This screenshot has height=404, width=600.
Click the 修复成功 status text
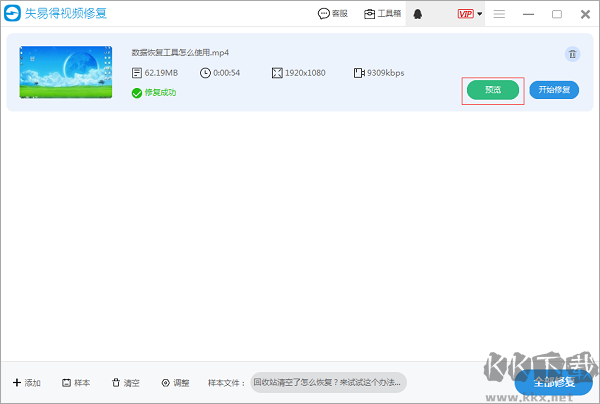[160, 93]
